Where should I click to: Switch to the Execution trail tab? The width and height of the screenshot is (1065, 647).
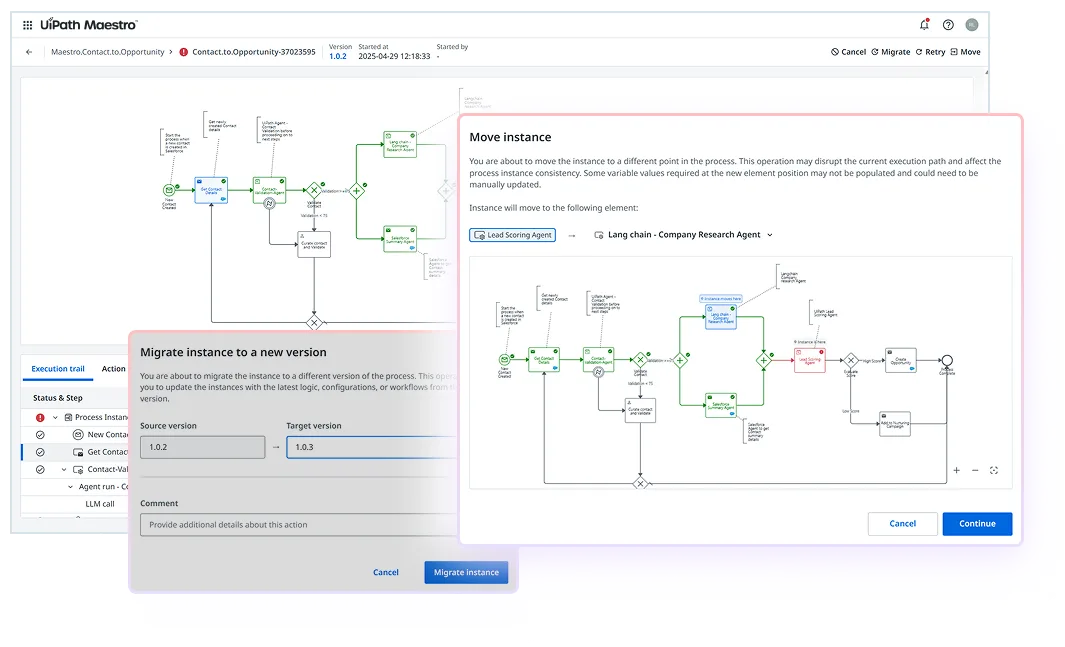point(58,369)
